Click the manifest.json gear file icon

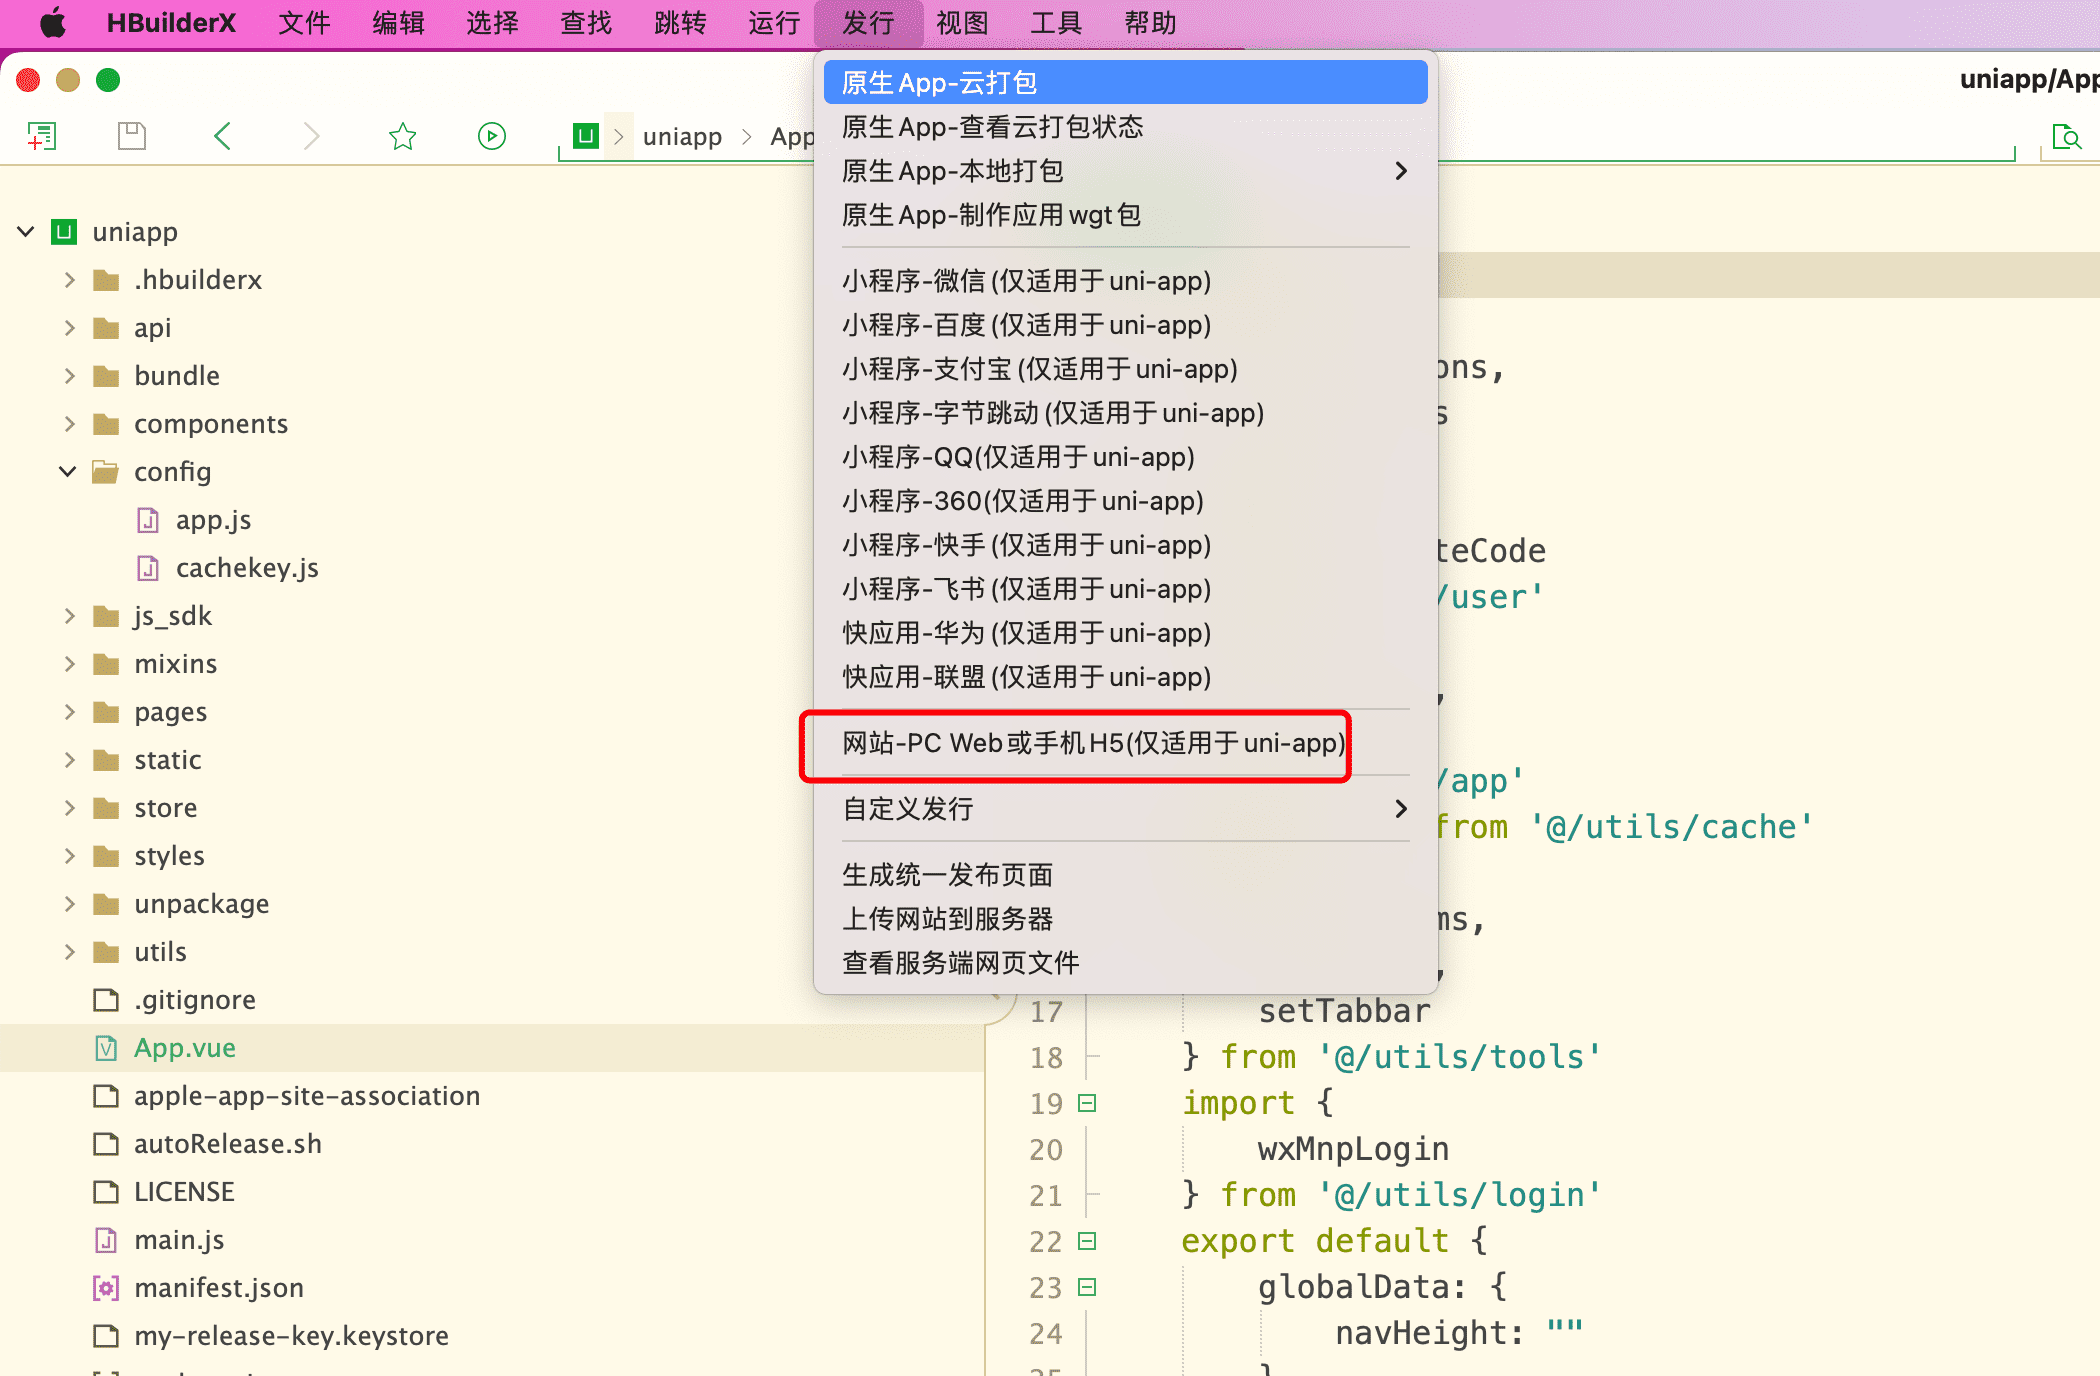pos(106,1288)
